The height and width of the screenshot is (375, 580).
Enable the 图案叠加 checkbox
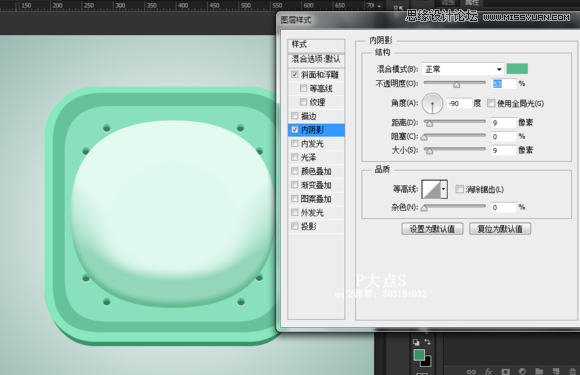pos(295,198)
